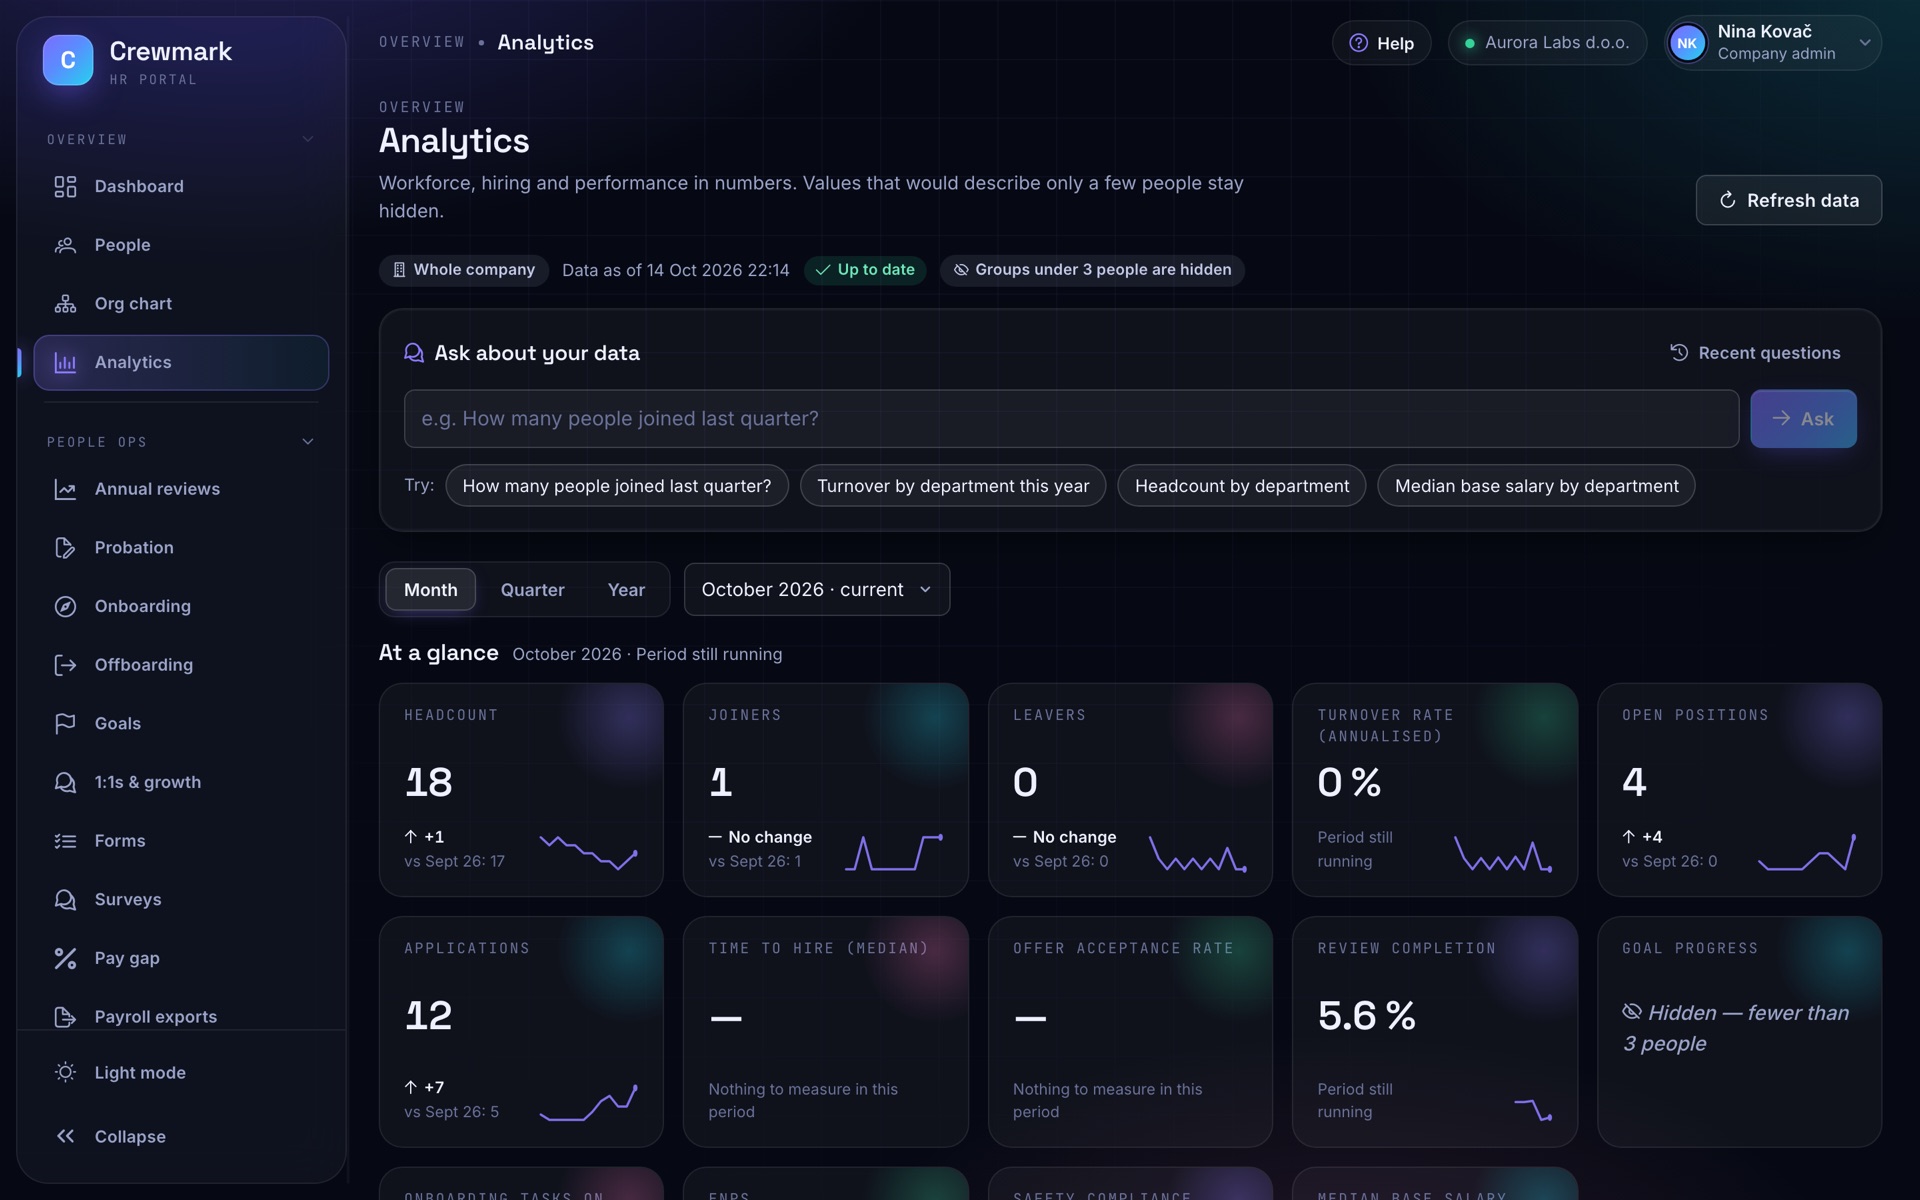Open Recent questions
1920x1200 pixels.
(x=1755, y=353)
